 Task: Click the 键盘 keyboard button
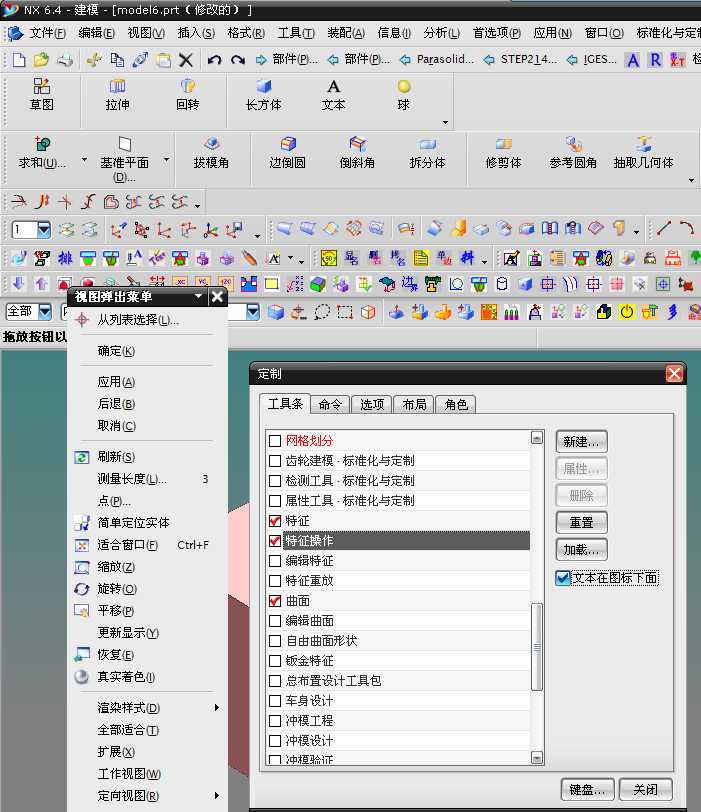588,790
